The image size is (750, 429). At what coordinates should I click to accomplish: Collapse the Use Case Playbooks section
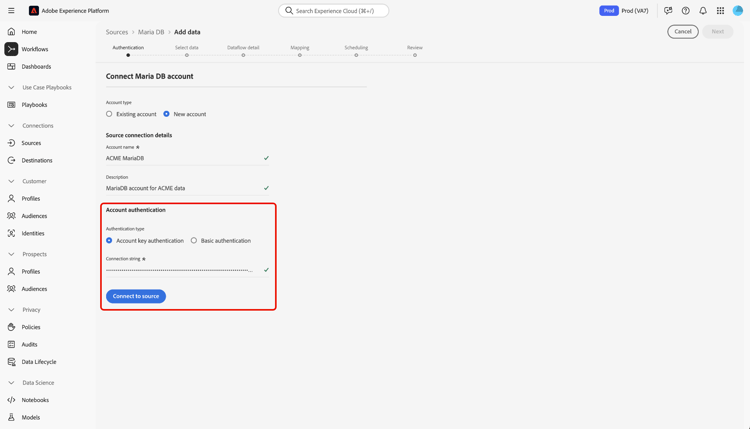(11, 88)
